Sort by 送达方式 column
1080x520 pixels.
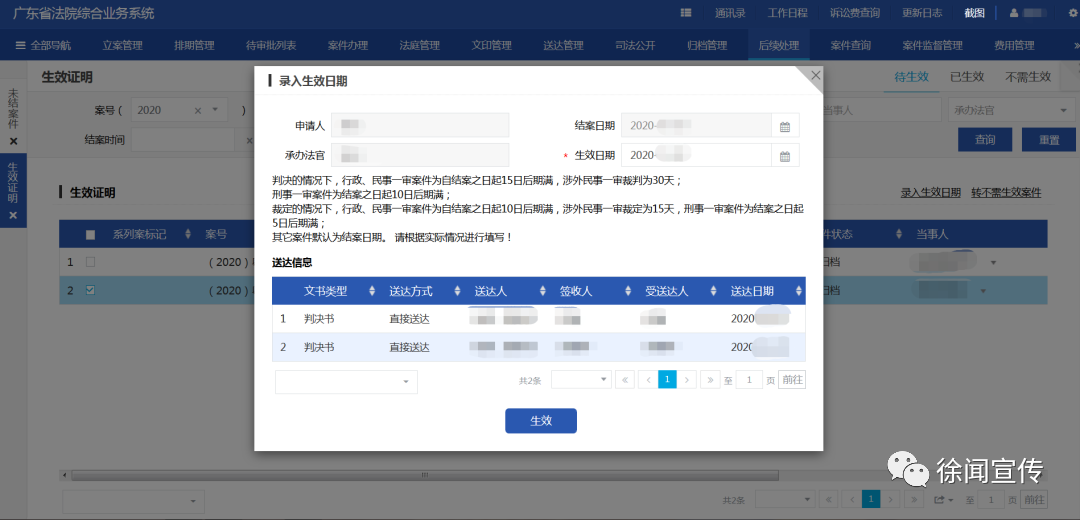point(457,291)
